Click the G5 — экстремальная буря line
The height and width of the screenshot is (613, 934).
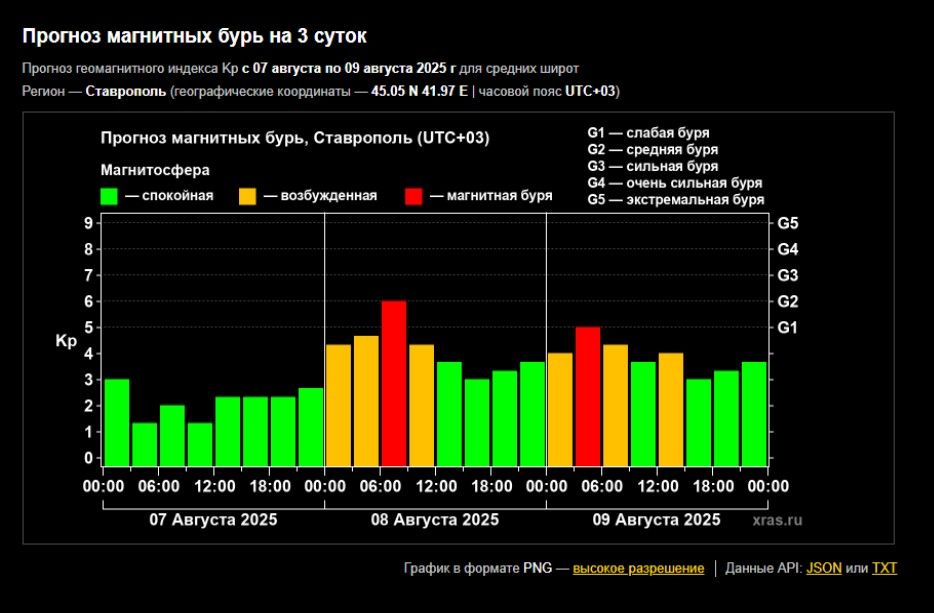675,200
